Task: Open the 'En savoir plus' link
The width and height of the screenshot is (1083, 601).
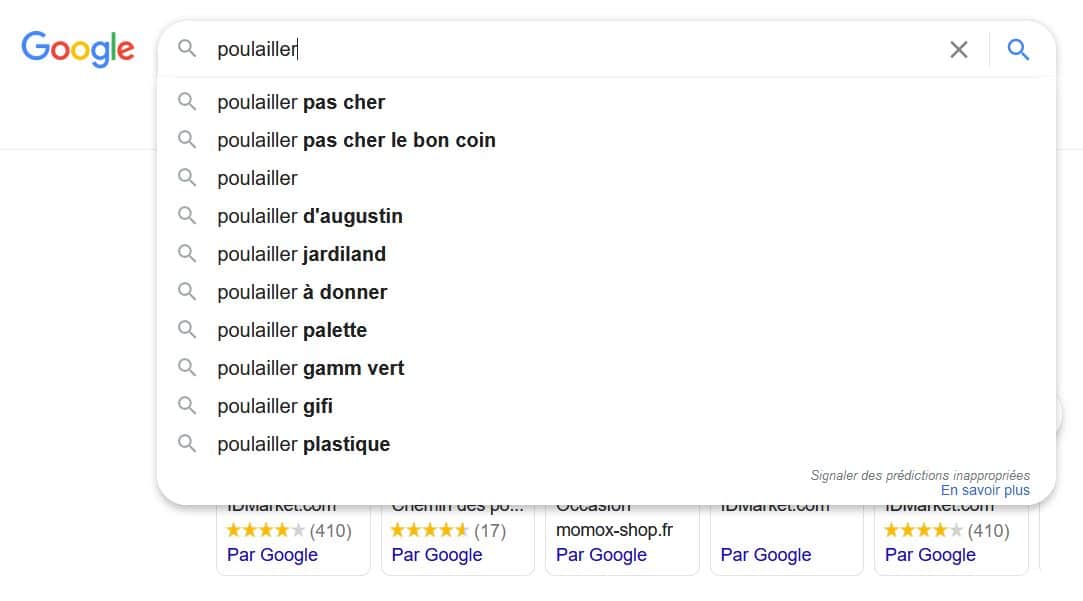Action: coord(985,491)
